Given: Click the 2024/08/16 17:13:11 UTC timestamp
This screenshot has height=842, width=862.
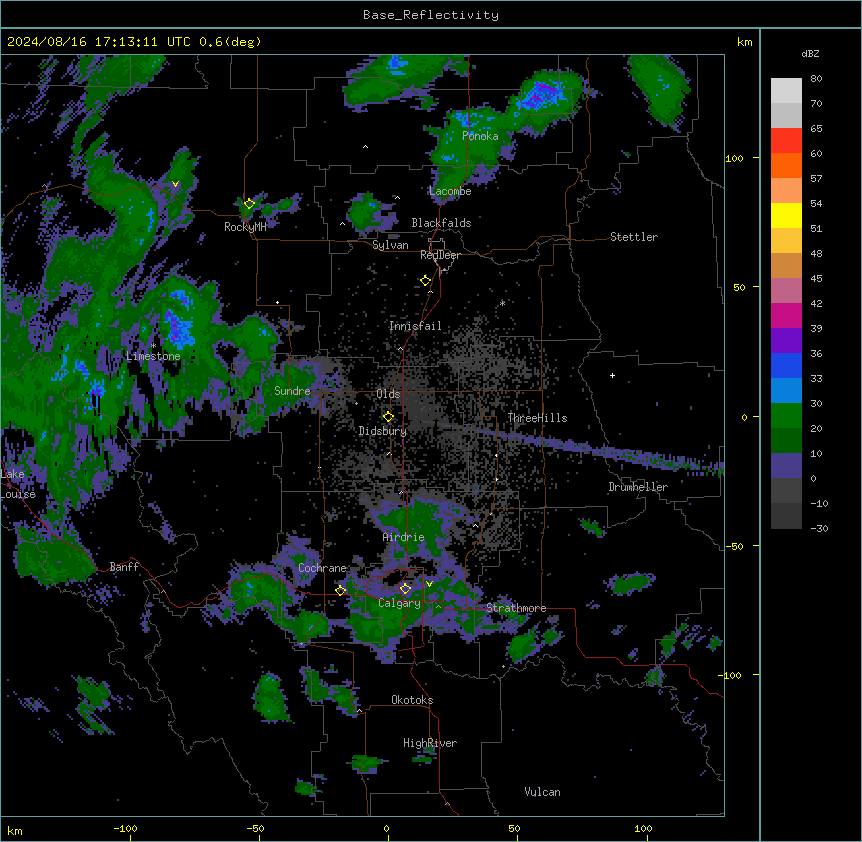Looking at the screenshot, I should pyautogui.click(x=135, y=42).
